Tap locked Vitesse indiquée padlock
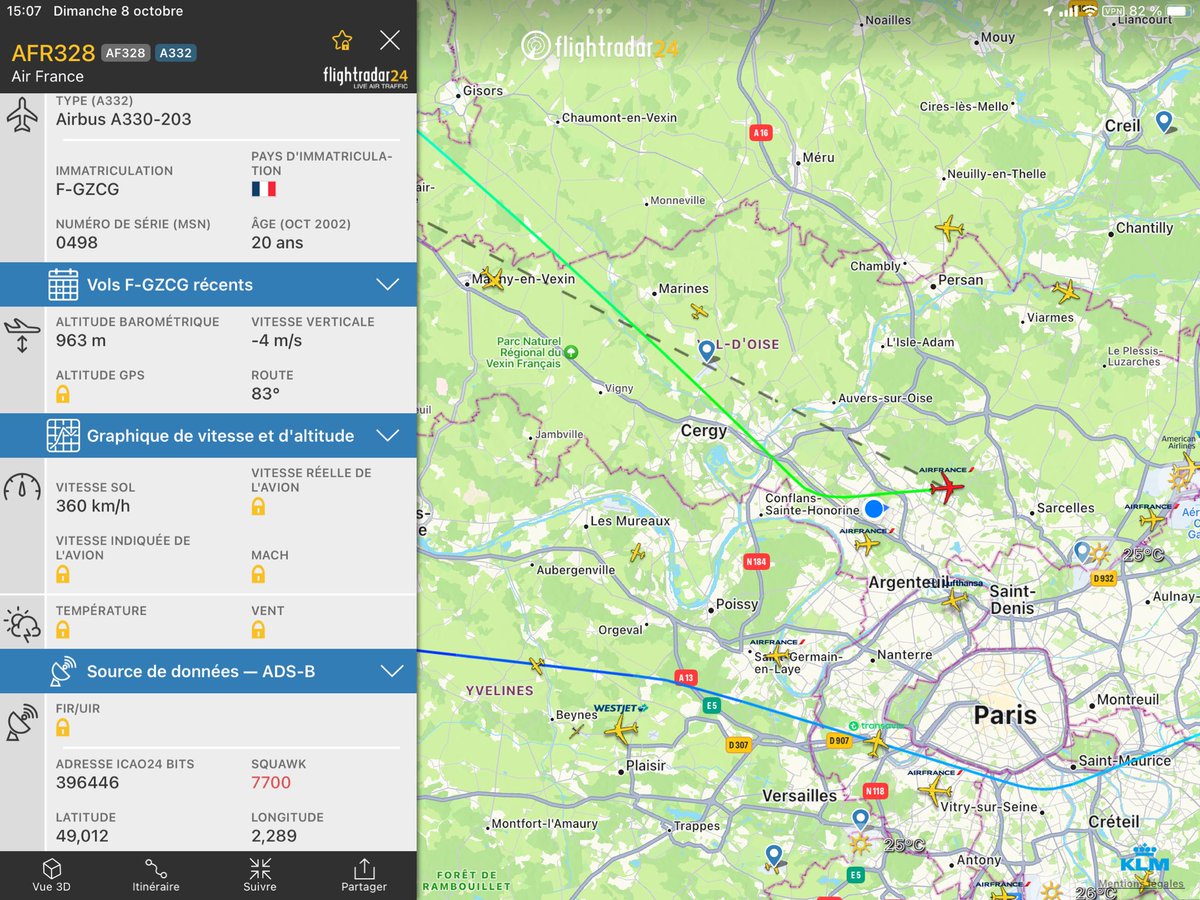This screenshot has height=900, width=1200. coord(63,574)
